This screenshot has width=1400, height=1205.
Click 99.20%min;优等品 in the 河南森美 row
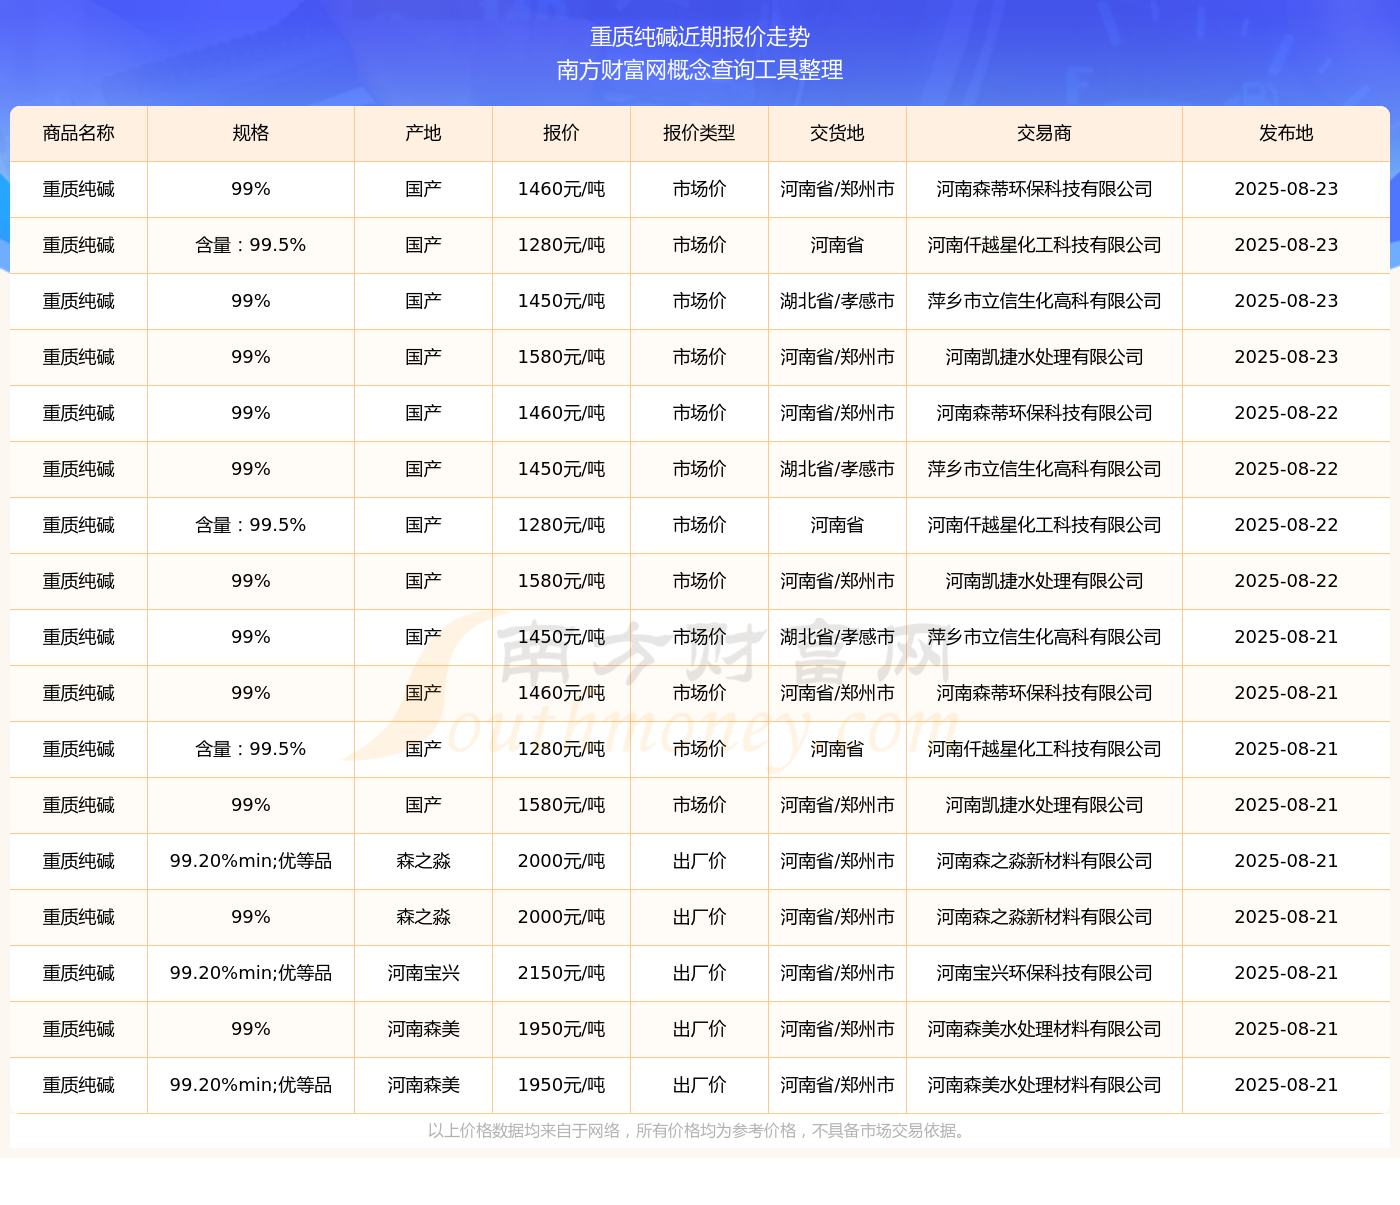[251, 1085]
